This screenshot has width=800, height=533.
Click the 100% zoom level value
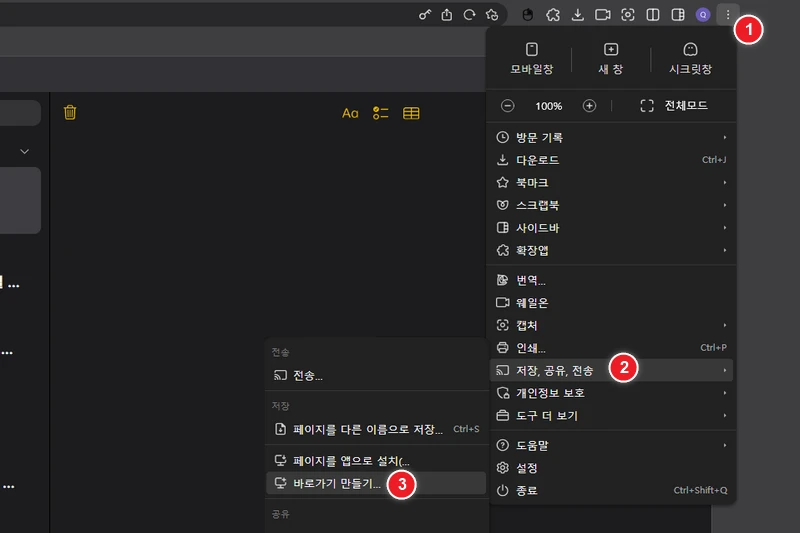[548, 106]
